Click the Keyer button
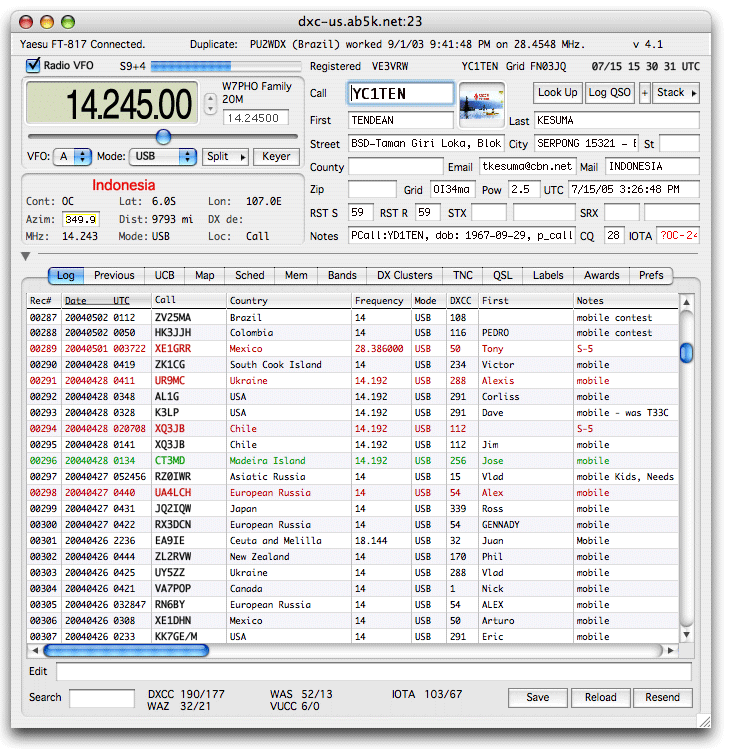This screenshot has width=733, height=753. coord(276,157)
